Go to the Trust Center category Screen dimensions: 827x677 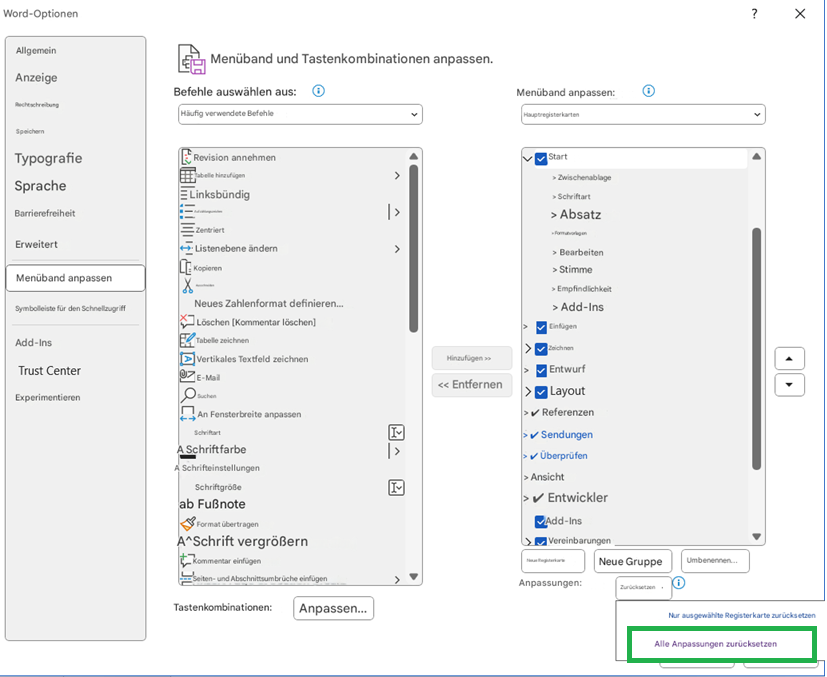(50, 371)
